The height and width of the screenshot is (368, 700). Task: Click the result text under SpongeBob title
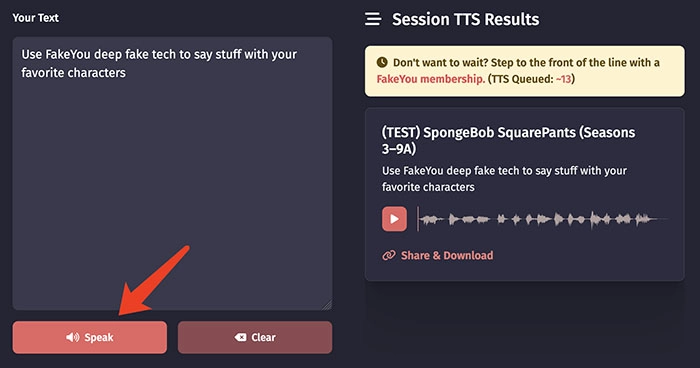(x=504, y=179)
